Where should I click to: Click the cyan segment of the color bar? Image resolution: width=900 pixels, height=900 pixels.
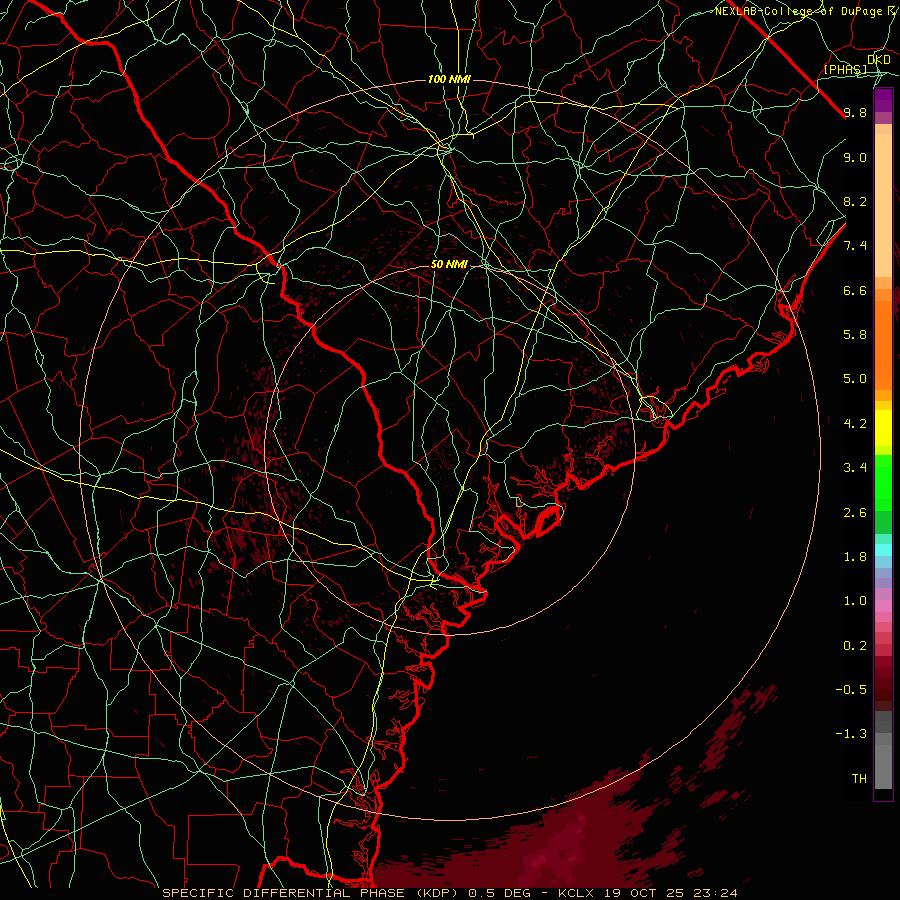coord(883,550)
